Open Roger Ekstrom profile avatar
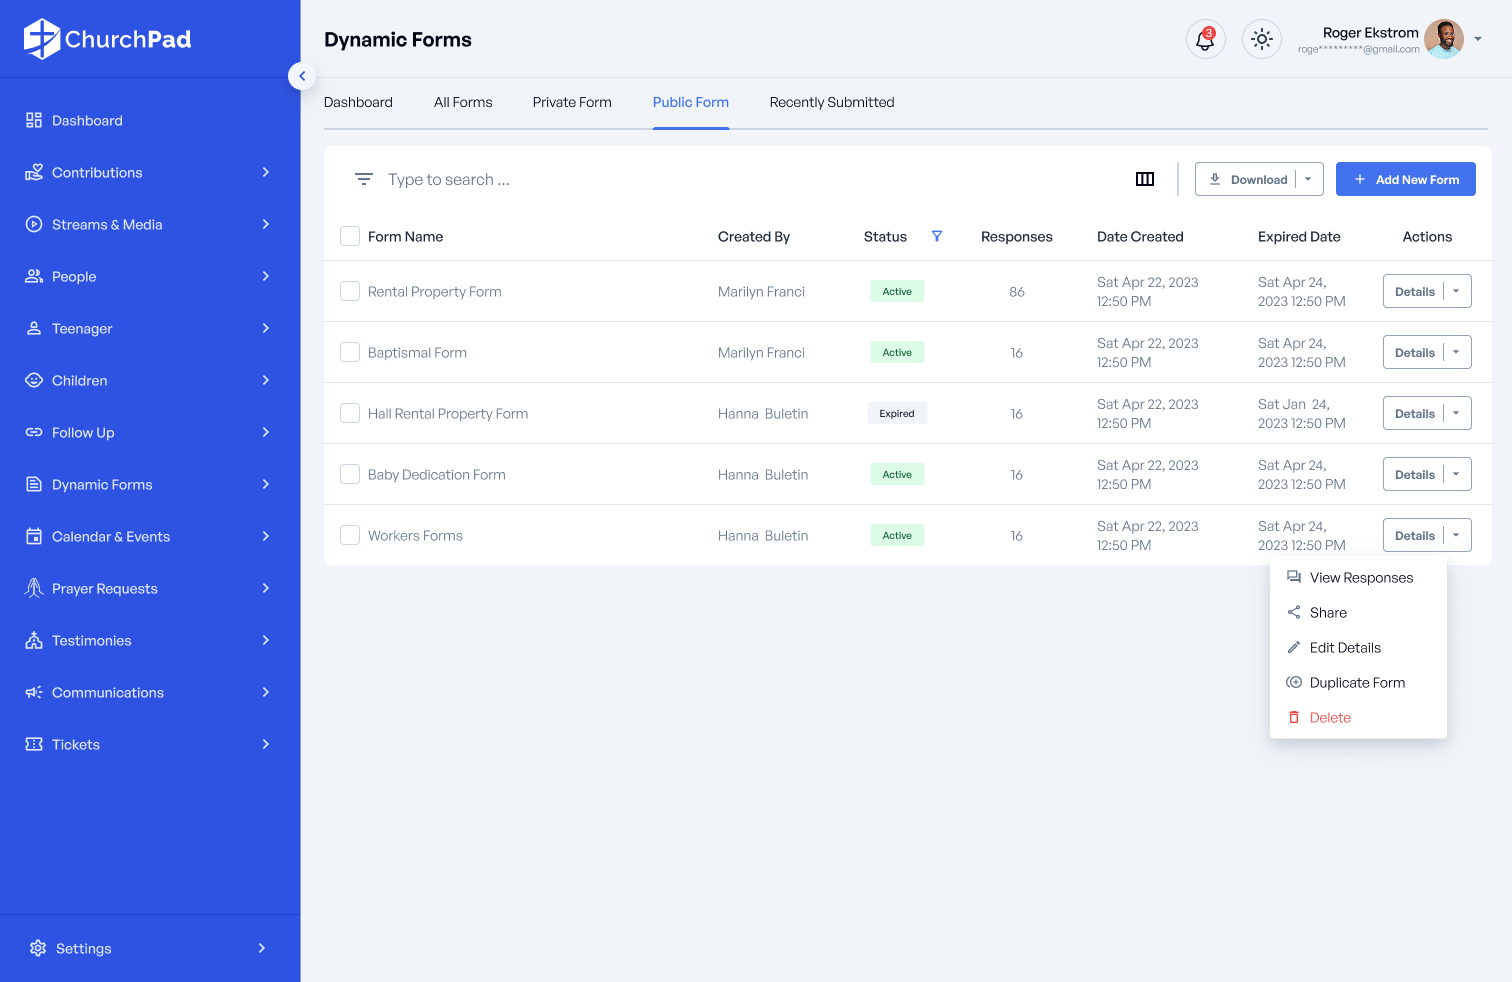This screenshot has width=1512, height=982. click(1443, 40)
